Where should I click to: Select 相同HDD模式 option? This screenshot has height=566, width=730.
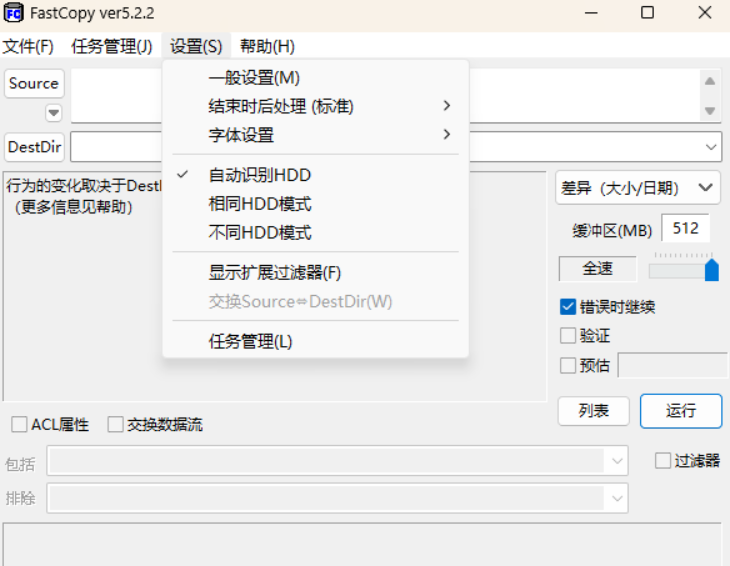pos(315,204)
